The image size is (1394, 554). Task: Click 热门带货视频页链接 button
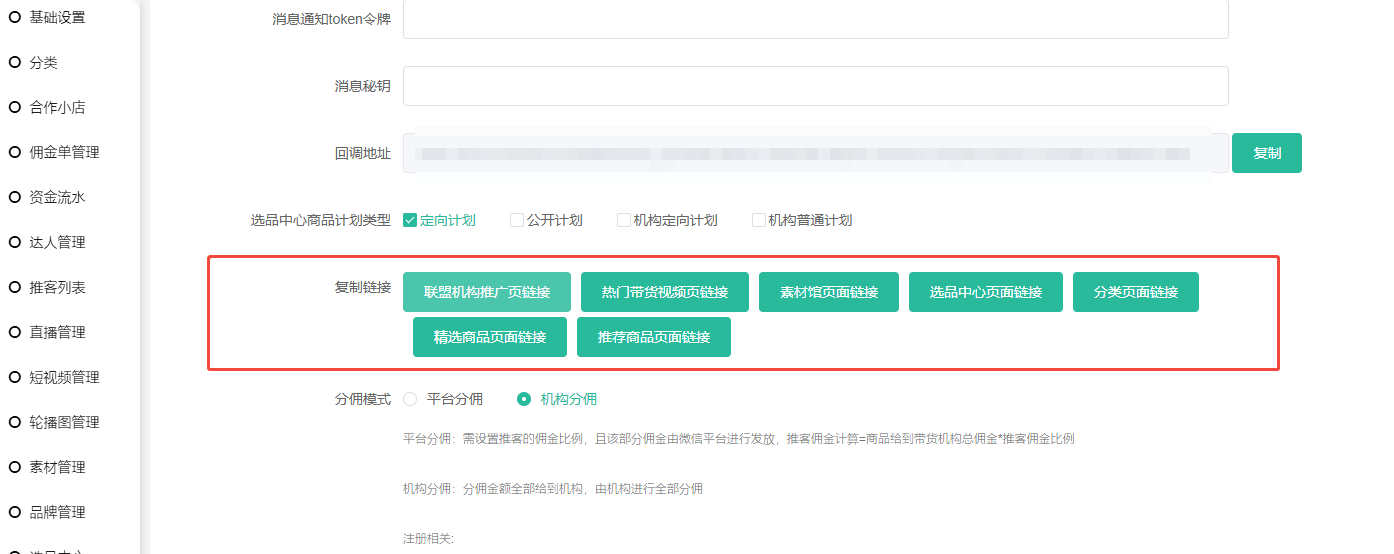pyautogui.click(x=665, y=292)
